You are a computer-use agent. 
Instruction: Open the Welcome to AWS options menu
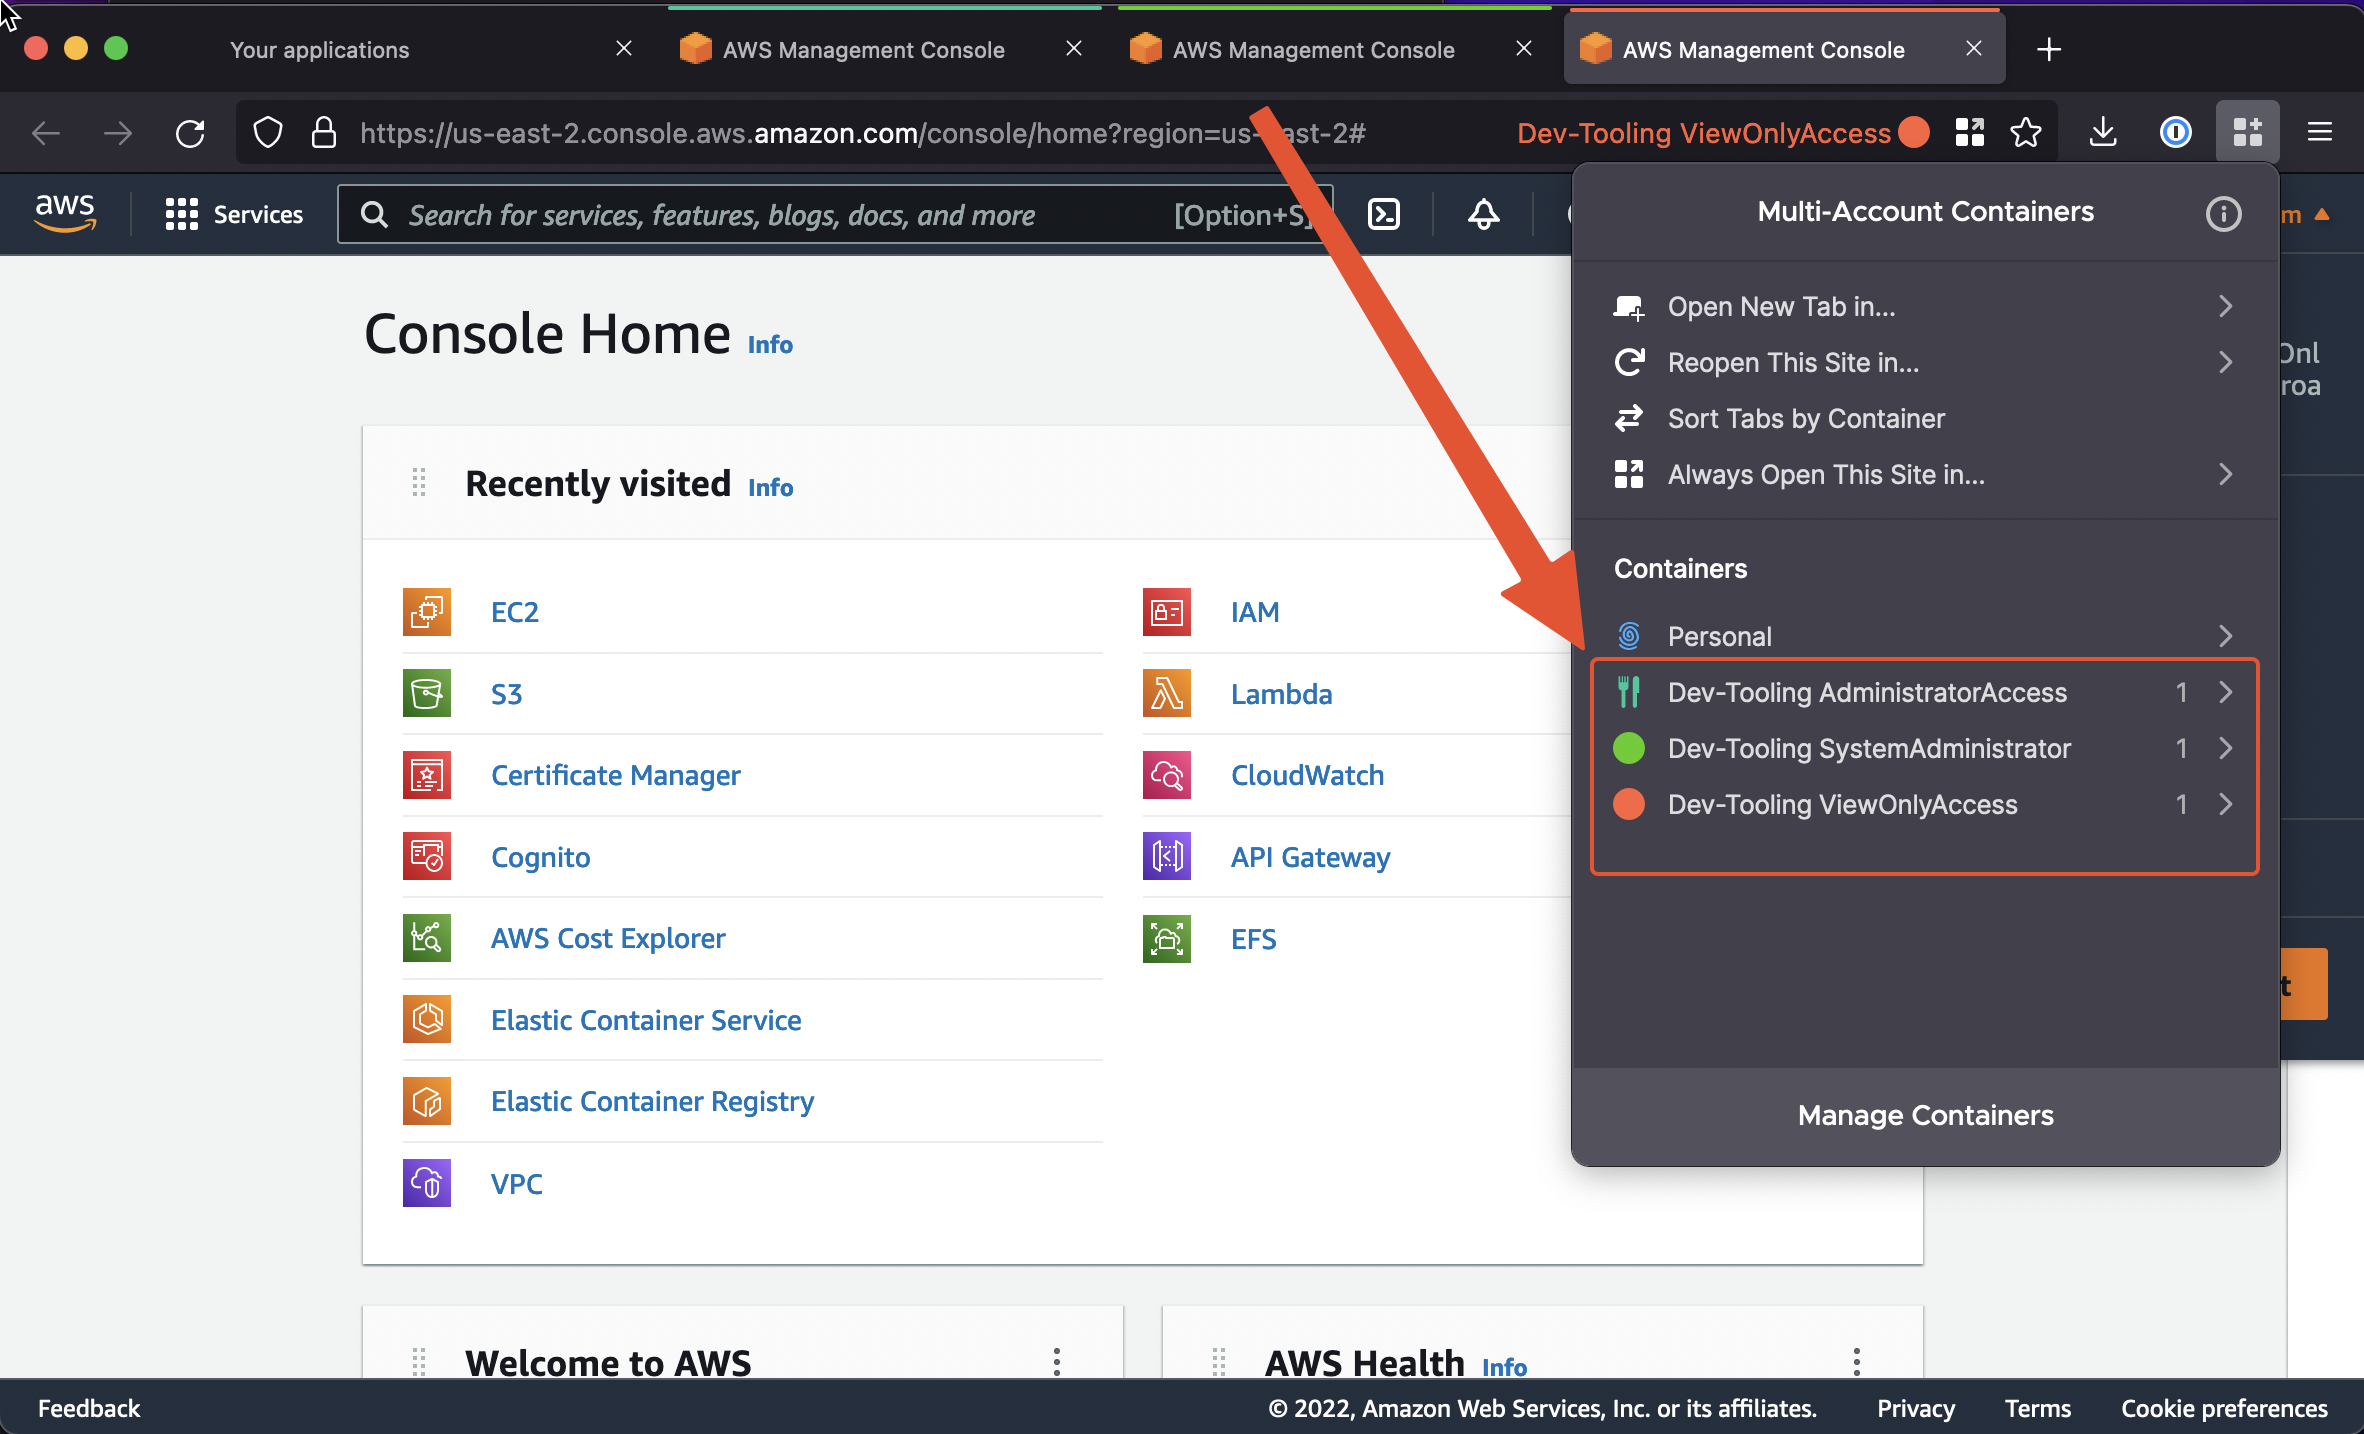(x=1056, y=1361)
